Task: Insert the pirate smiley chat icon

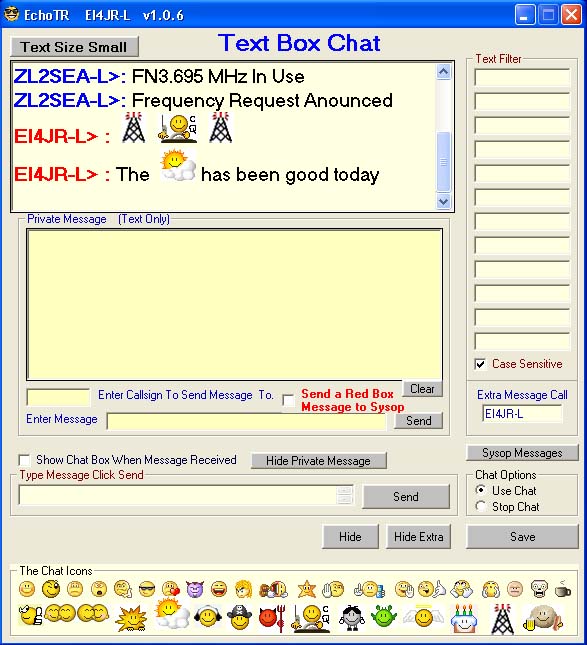Action: 239,617
